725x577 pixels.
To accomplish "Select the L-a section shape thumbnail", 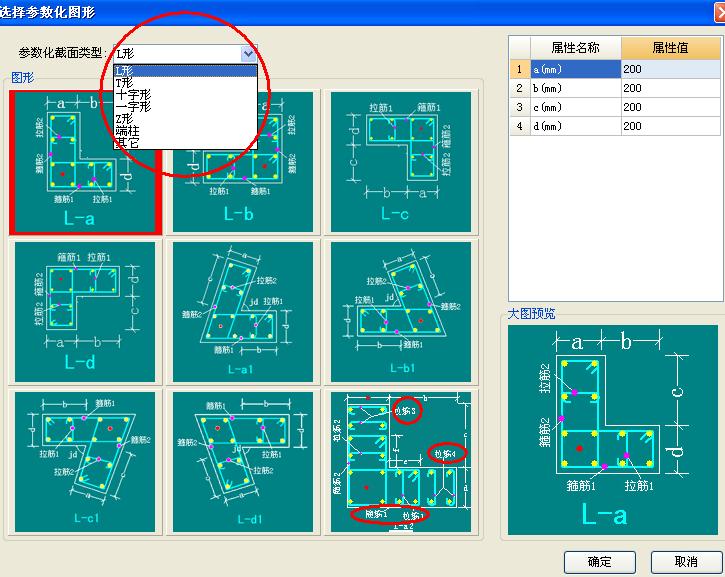I will (85, 162).
